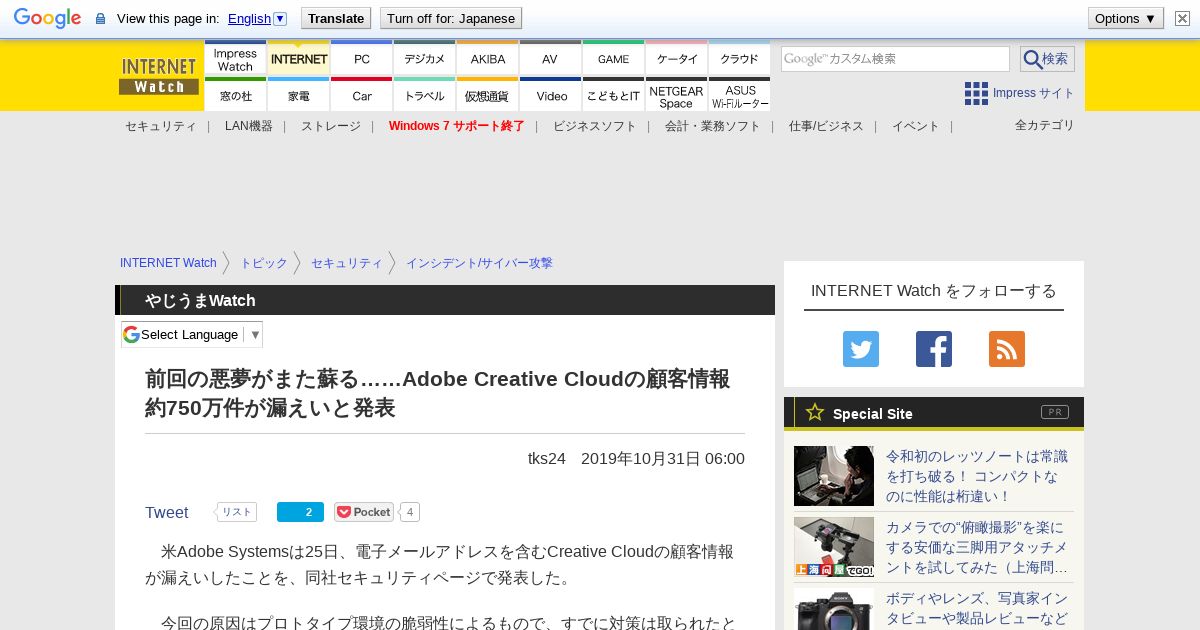Open the 家電 tab

click(x=299, y=95)
